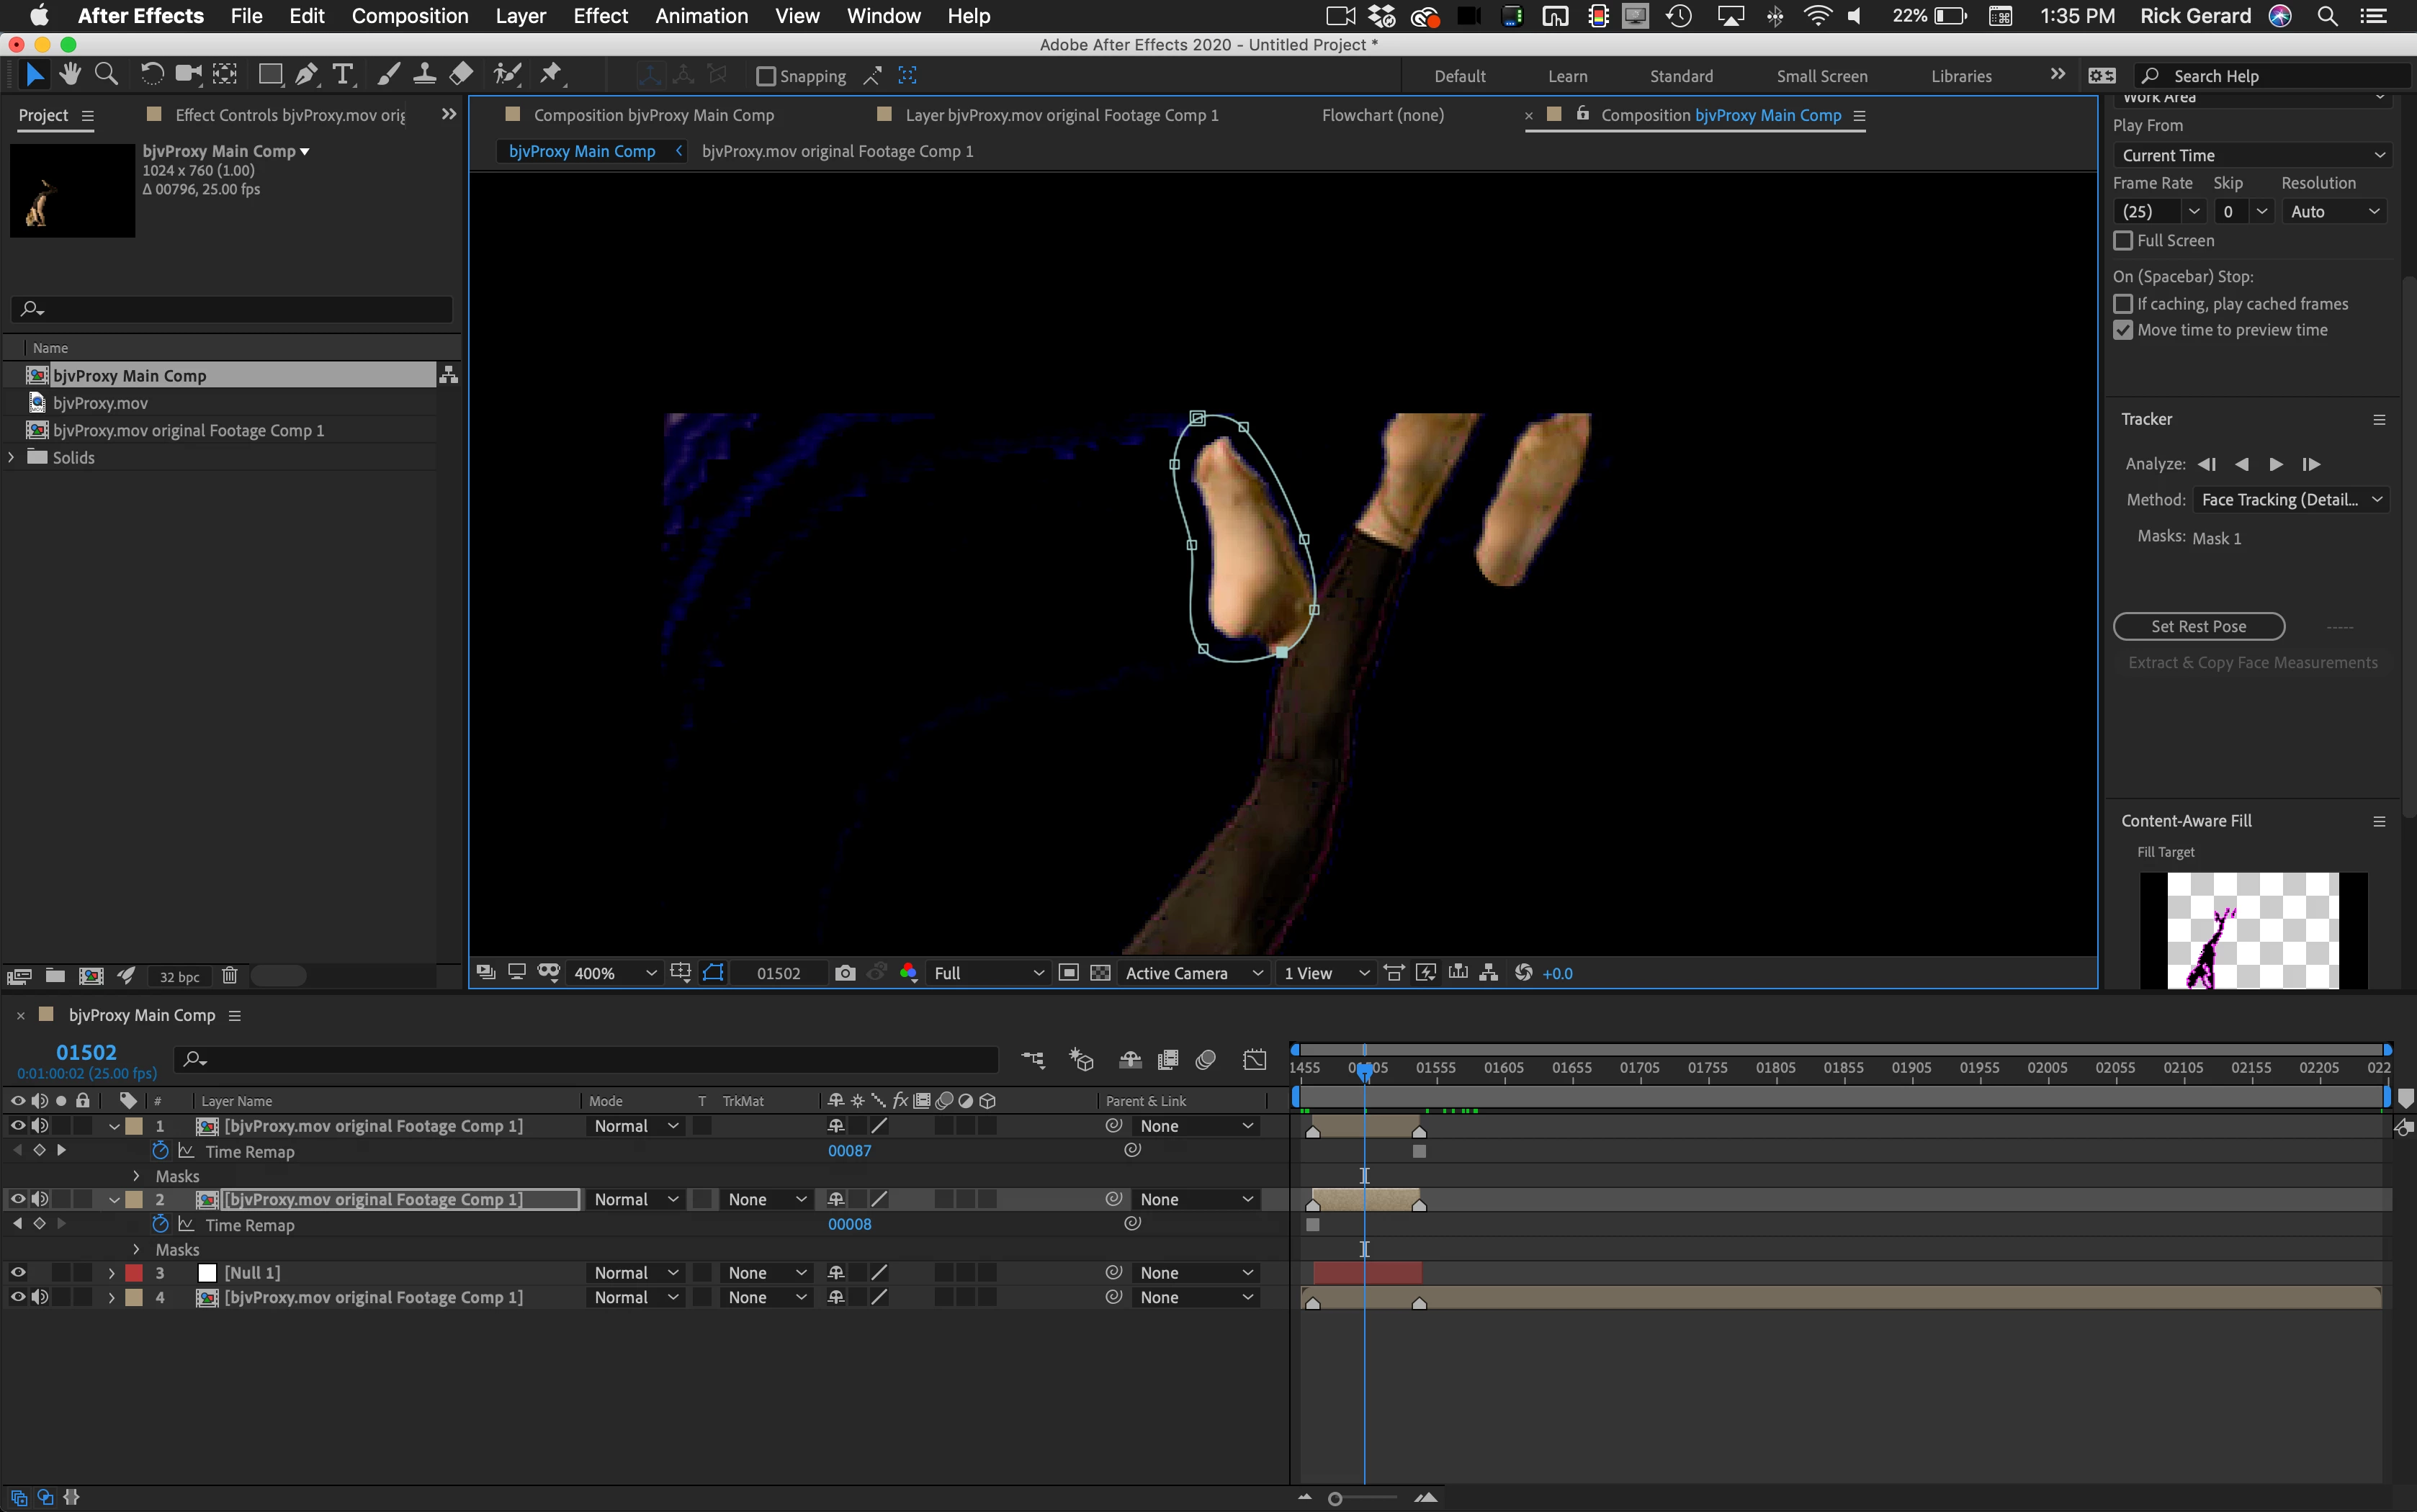Check the Full Screen option

coord(2123,241)
